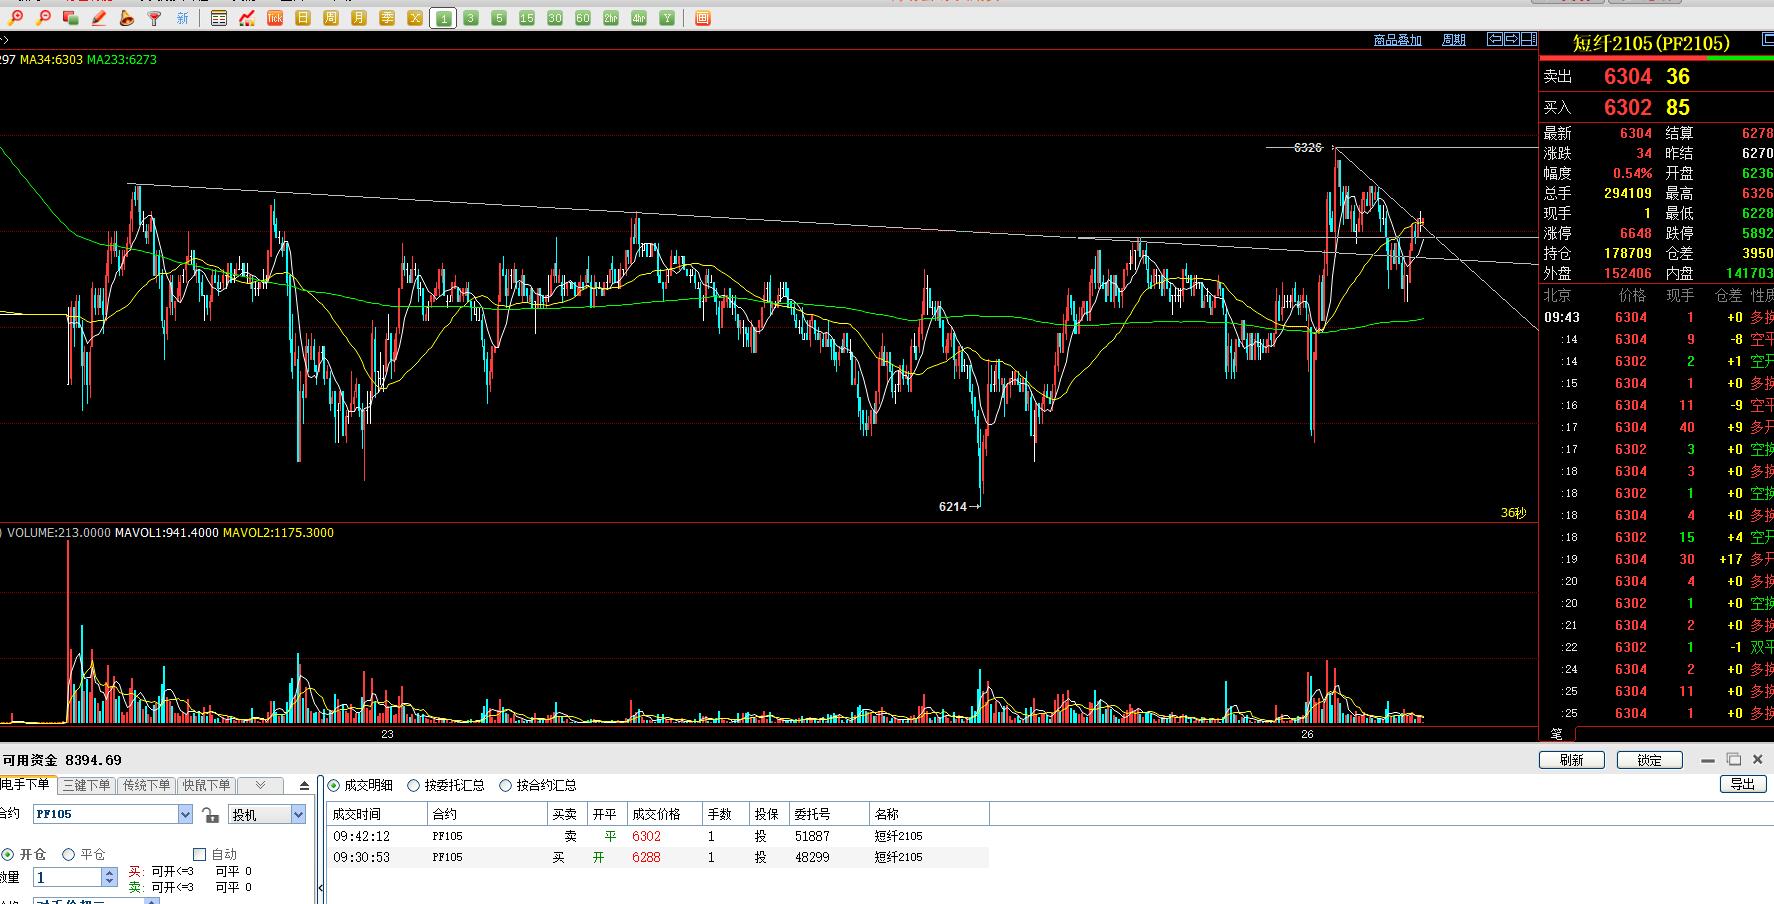1774x904 pixels.
Task: Collapse order panel with up triangle
Action: [x=305, y=786]
